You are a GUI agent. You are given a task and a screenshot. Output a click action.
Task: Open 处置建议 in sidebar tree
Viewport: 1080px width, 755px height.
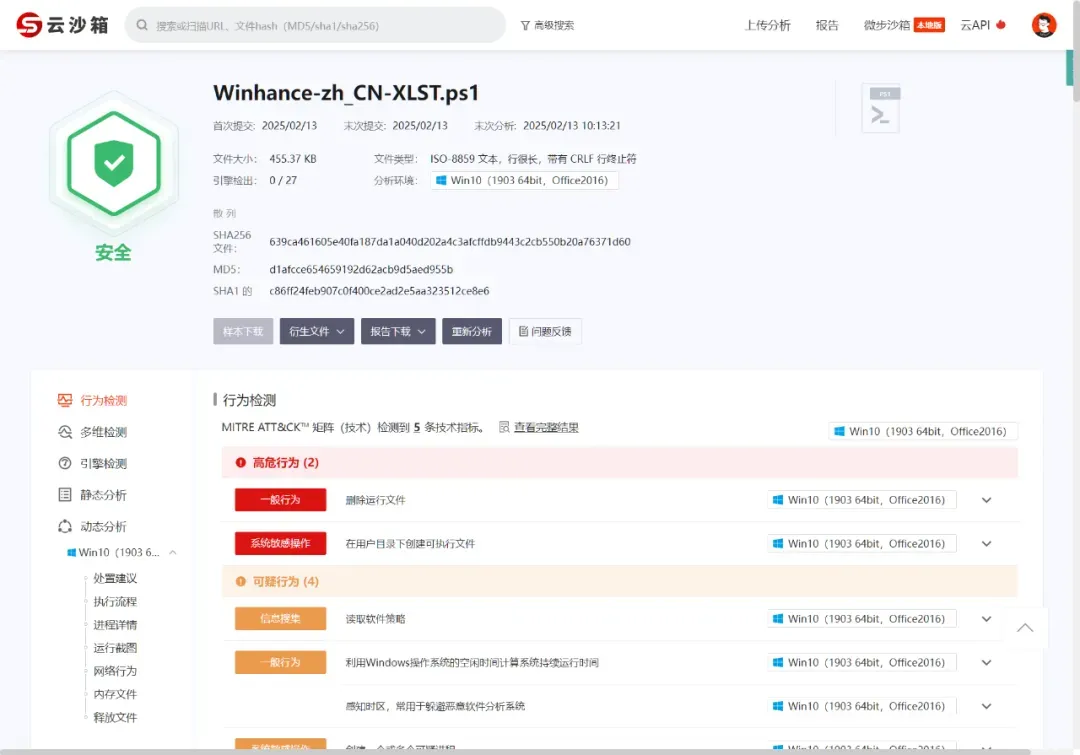pyautogui.click(x=115, y=578)
